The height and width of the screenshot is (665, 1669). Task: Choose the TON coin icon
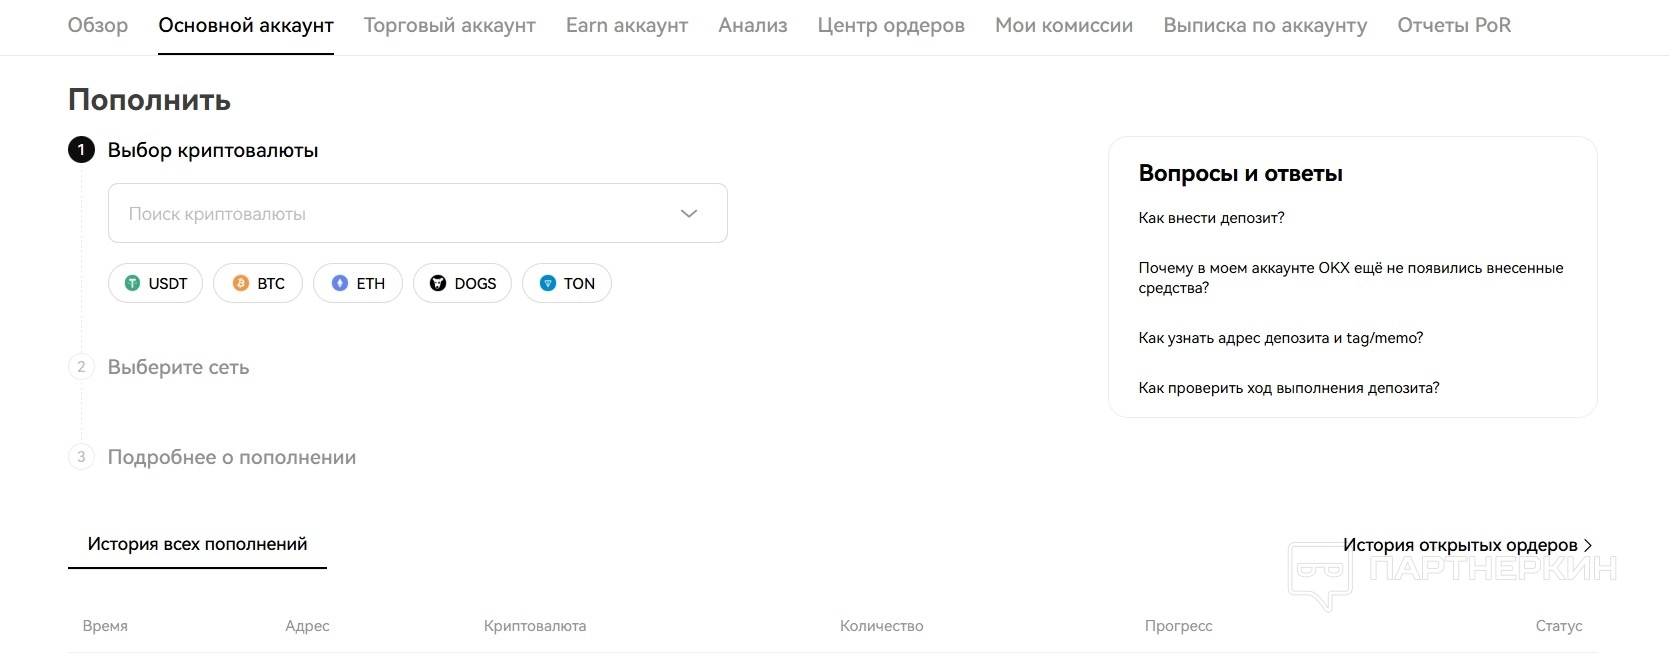[x=548, y=283]
